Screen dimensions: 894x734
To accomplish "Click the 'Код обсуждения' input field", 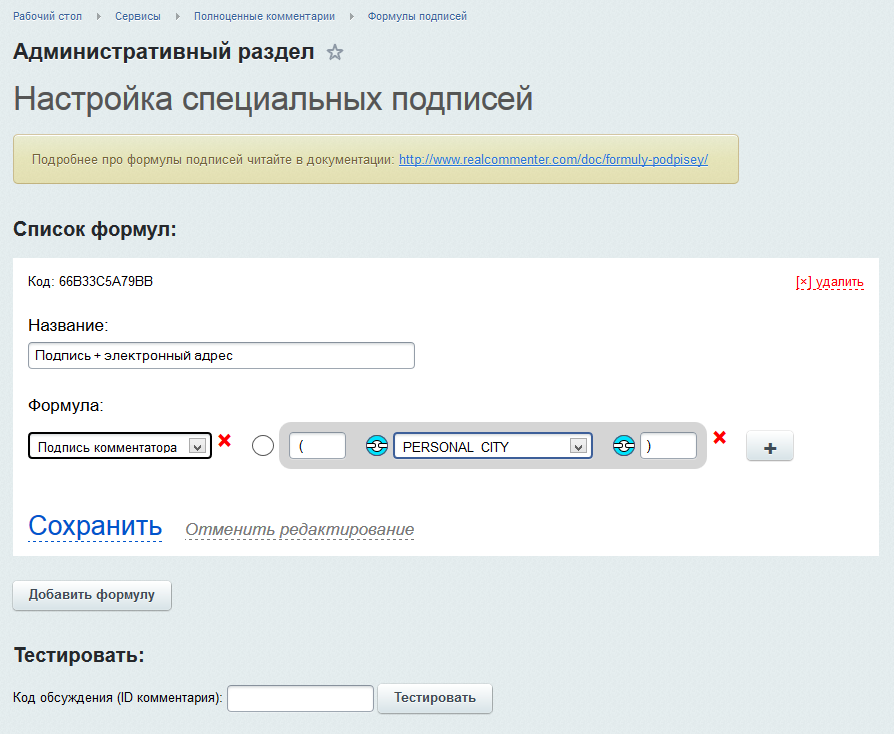I will point(300,698).
